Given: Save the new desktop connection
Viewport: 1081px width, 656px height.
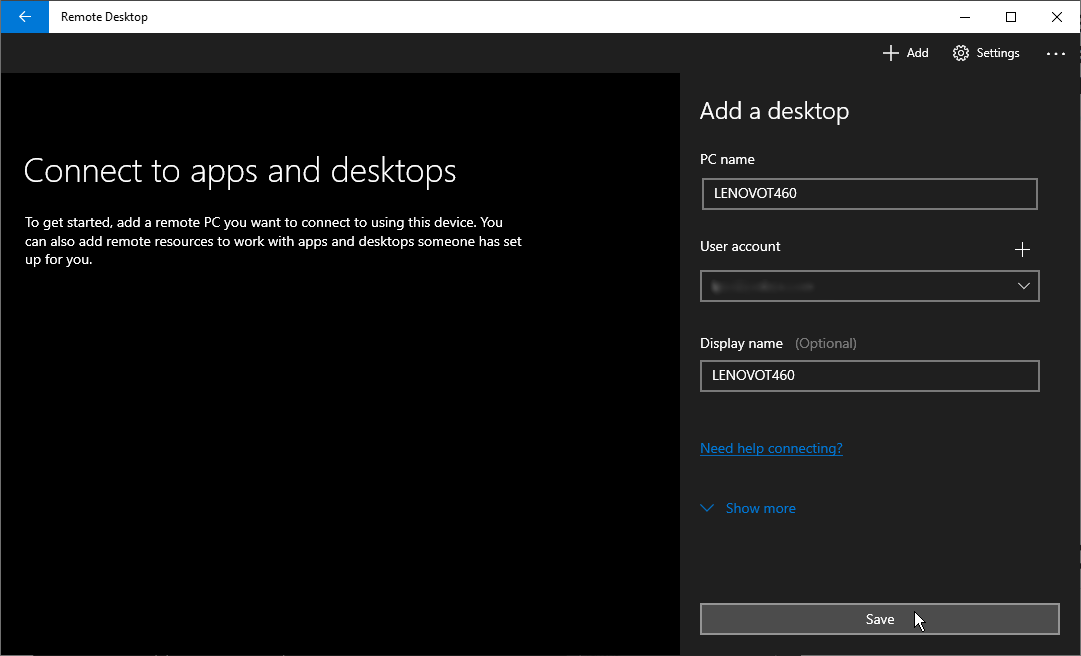Looking at the screenshot, I should pos(880,619).
